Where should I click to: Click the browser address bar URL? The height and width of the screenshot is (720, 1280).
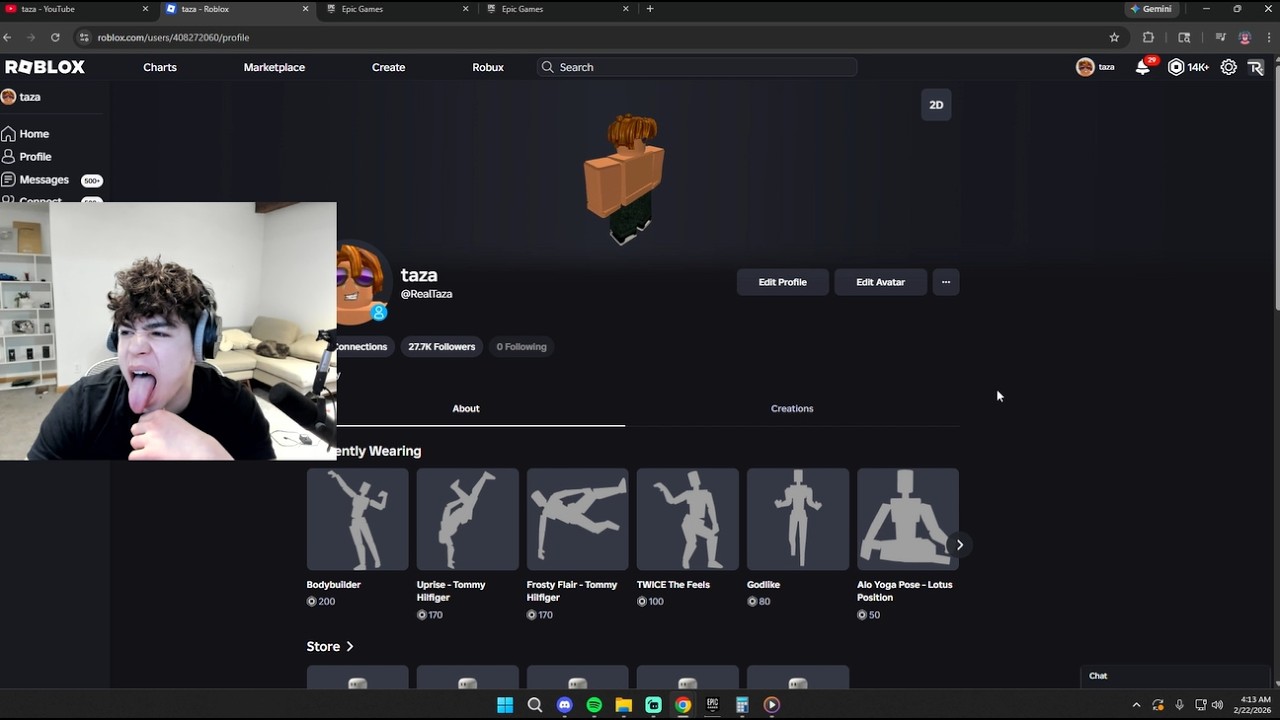pyautogui.click(x=174, y=37)
